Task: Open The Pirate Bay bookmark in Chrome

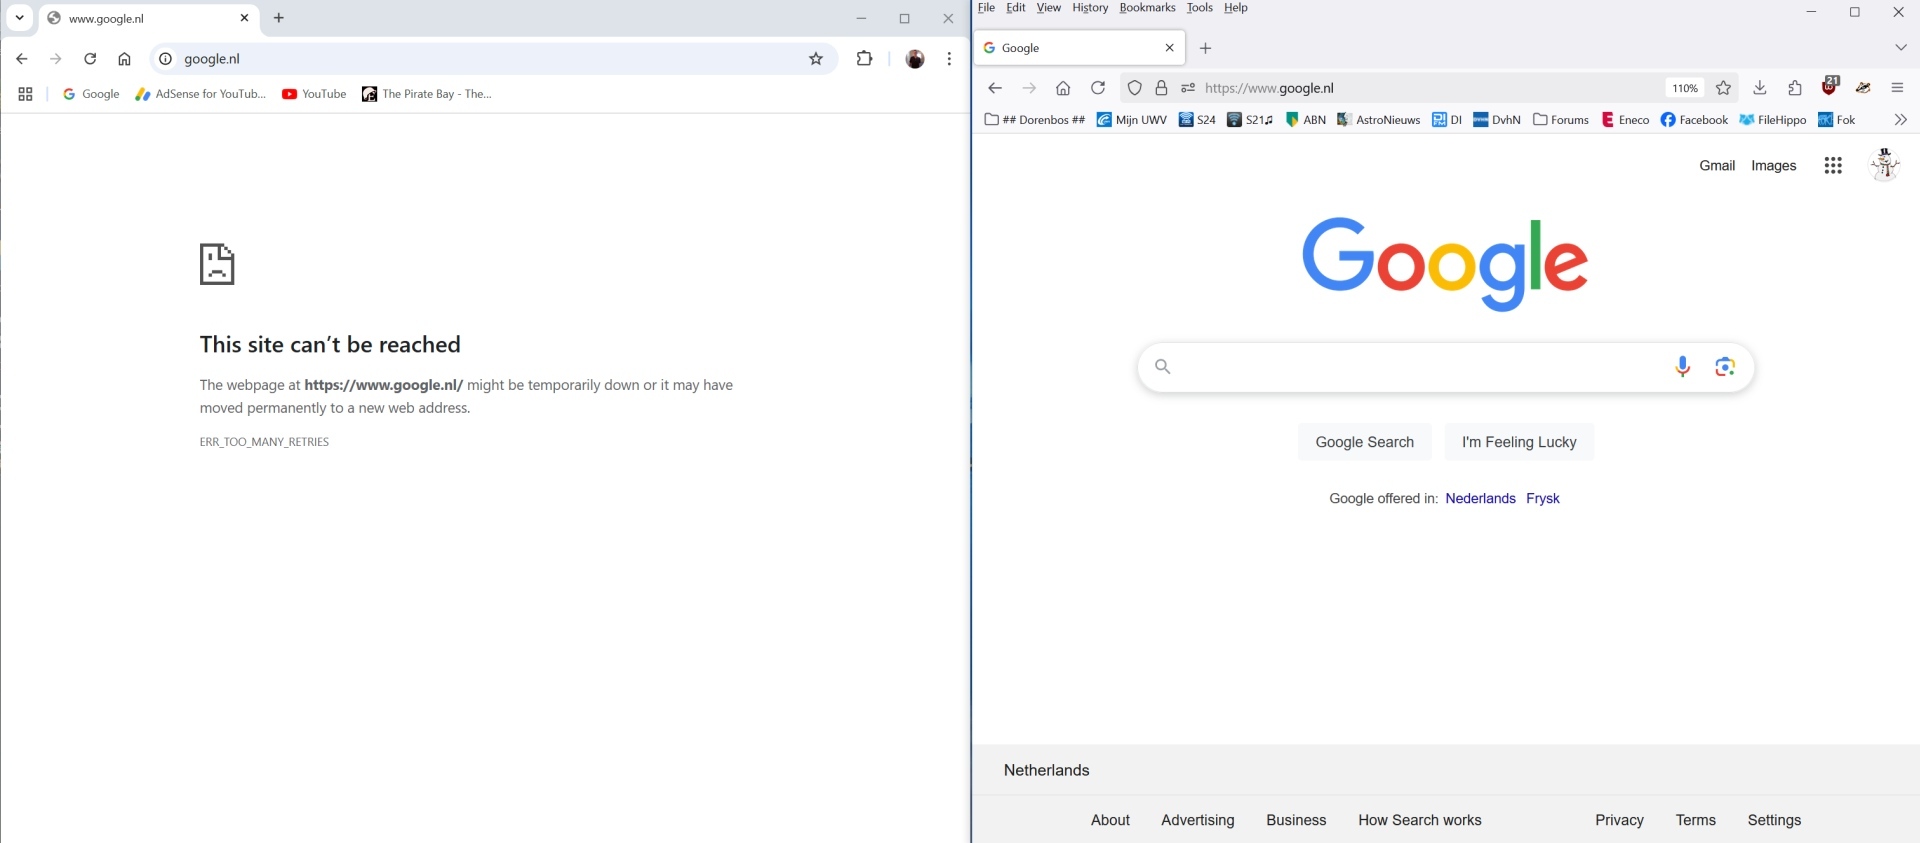Action: click(427, 94)
